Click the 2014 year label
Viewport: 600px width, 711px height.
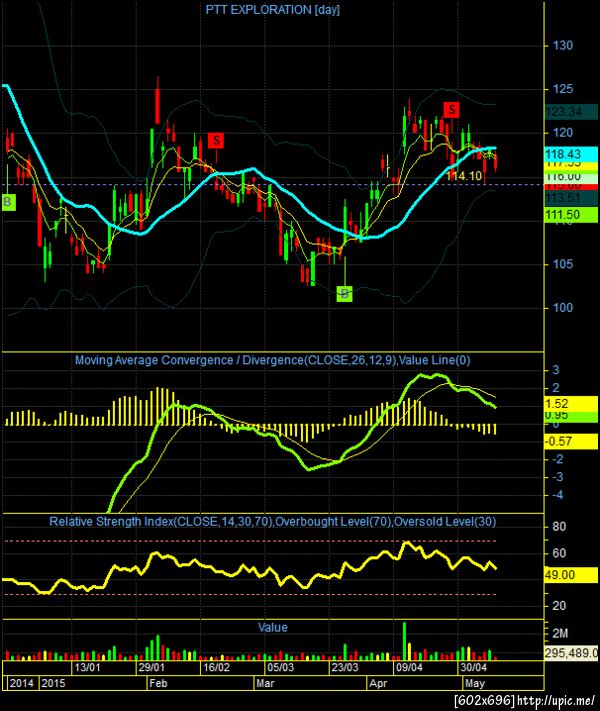click(x=22, y=683)
